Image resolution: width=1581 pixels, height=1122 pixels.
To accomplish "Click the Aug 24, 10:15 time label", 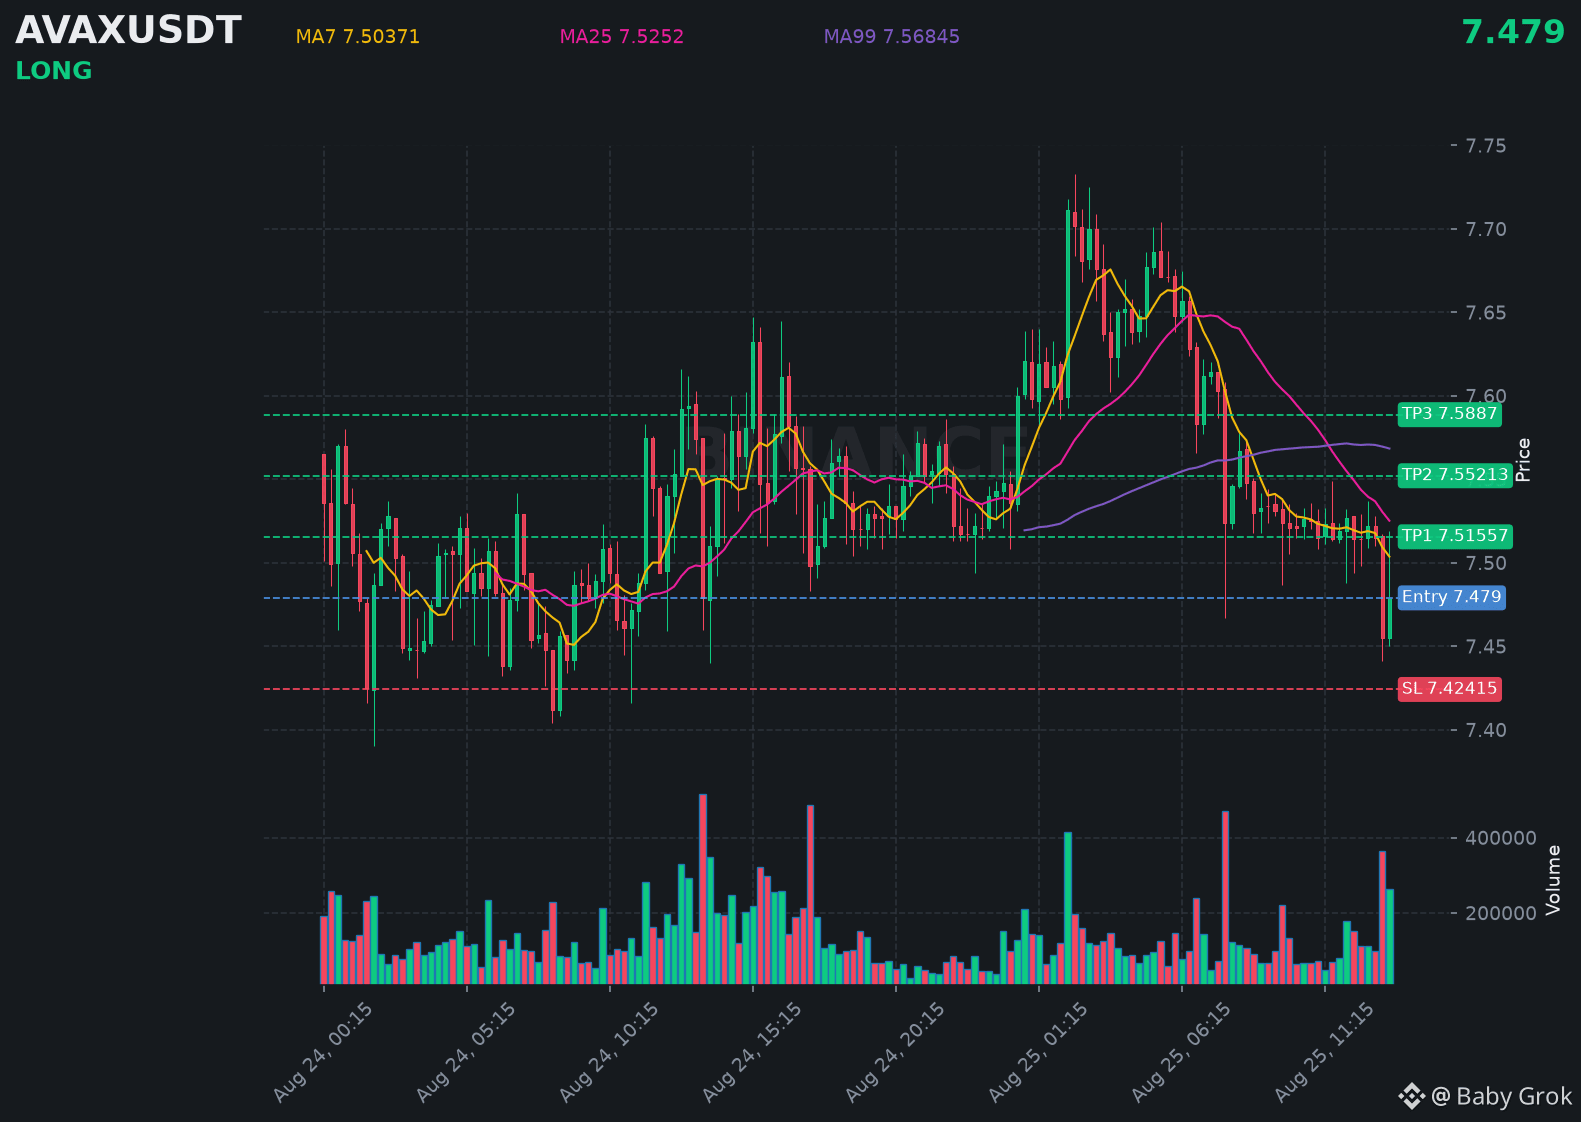I will [609, 1053].
